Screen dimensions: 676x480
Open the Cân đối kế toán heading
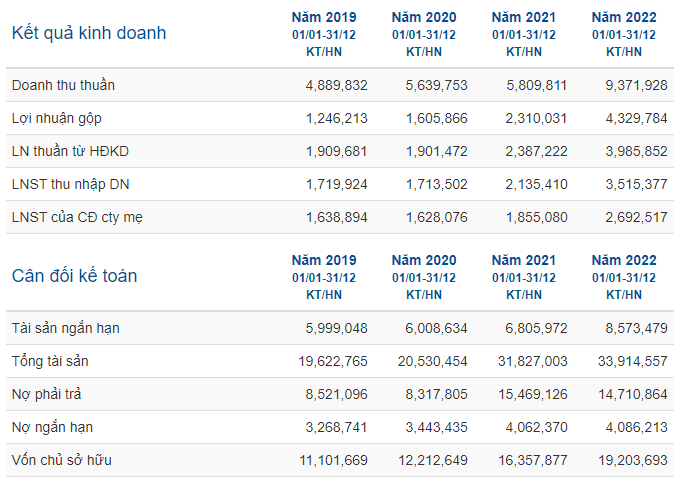tap(74, 276)
